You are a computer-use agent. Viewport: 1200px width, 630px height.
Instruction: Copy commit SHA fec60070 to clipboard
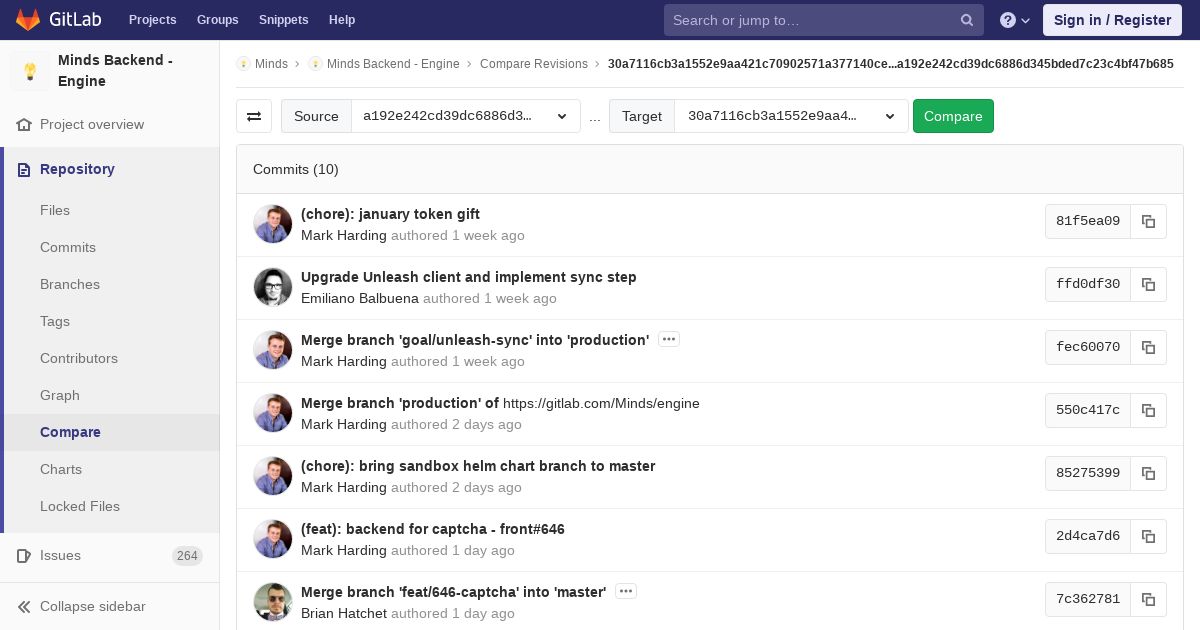click(x=1148, y=347)
